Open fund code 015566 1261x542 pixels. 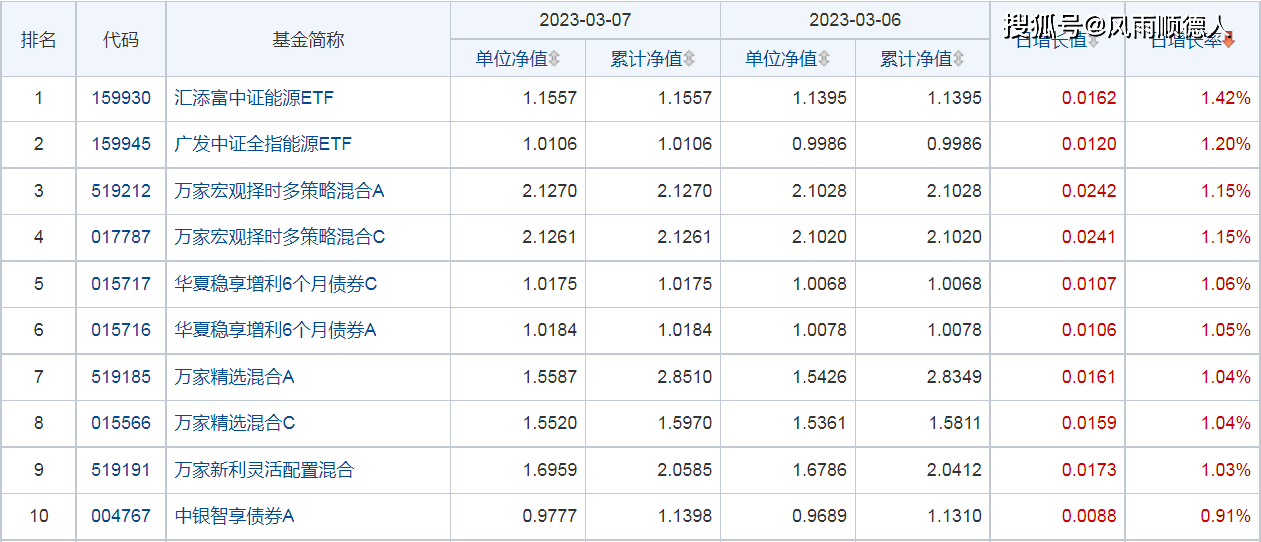coord(121,423)
